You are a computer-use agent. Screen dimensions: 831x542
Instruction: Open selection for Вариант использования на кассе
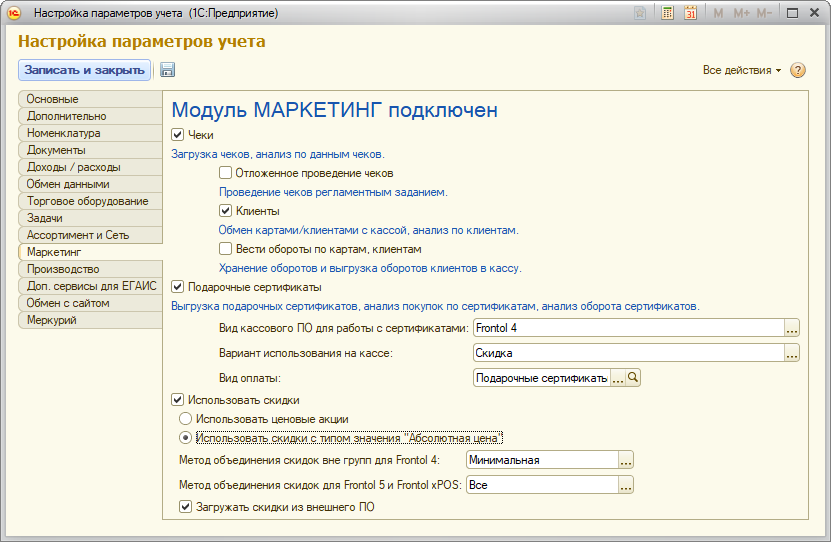point(791,353)
